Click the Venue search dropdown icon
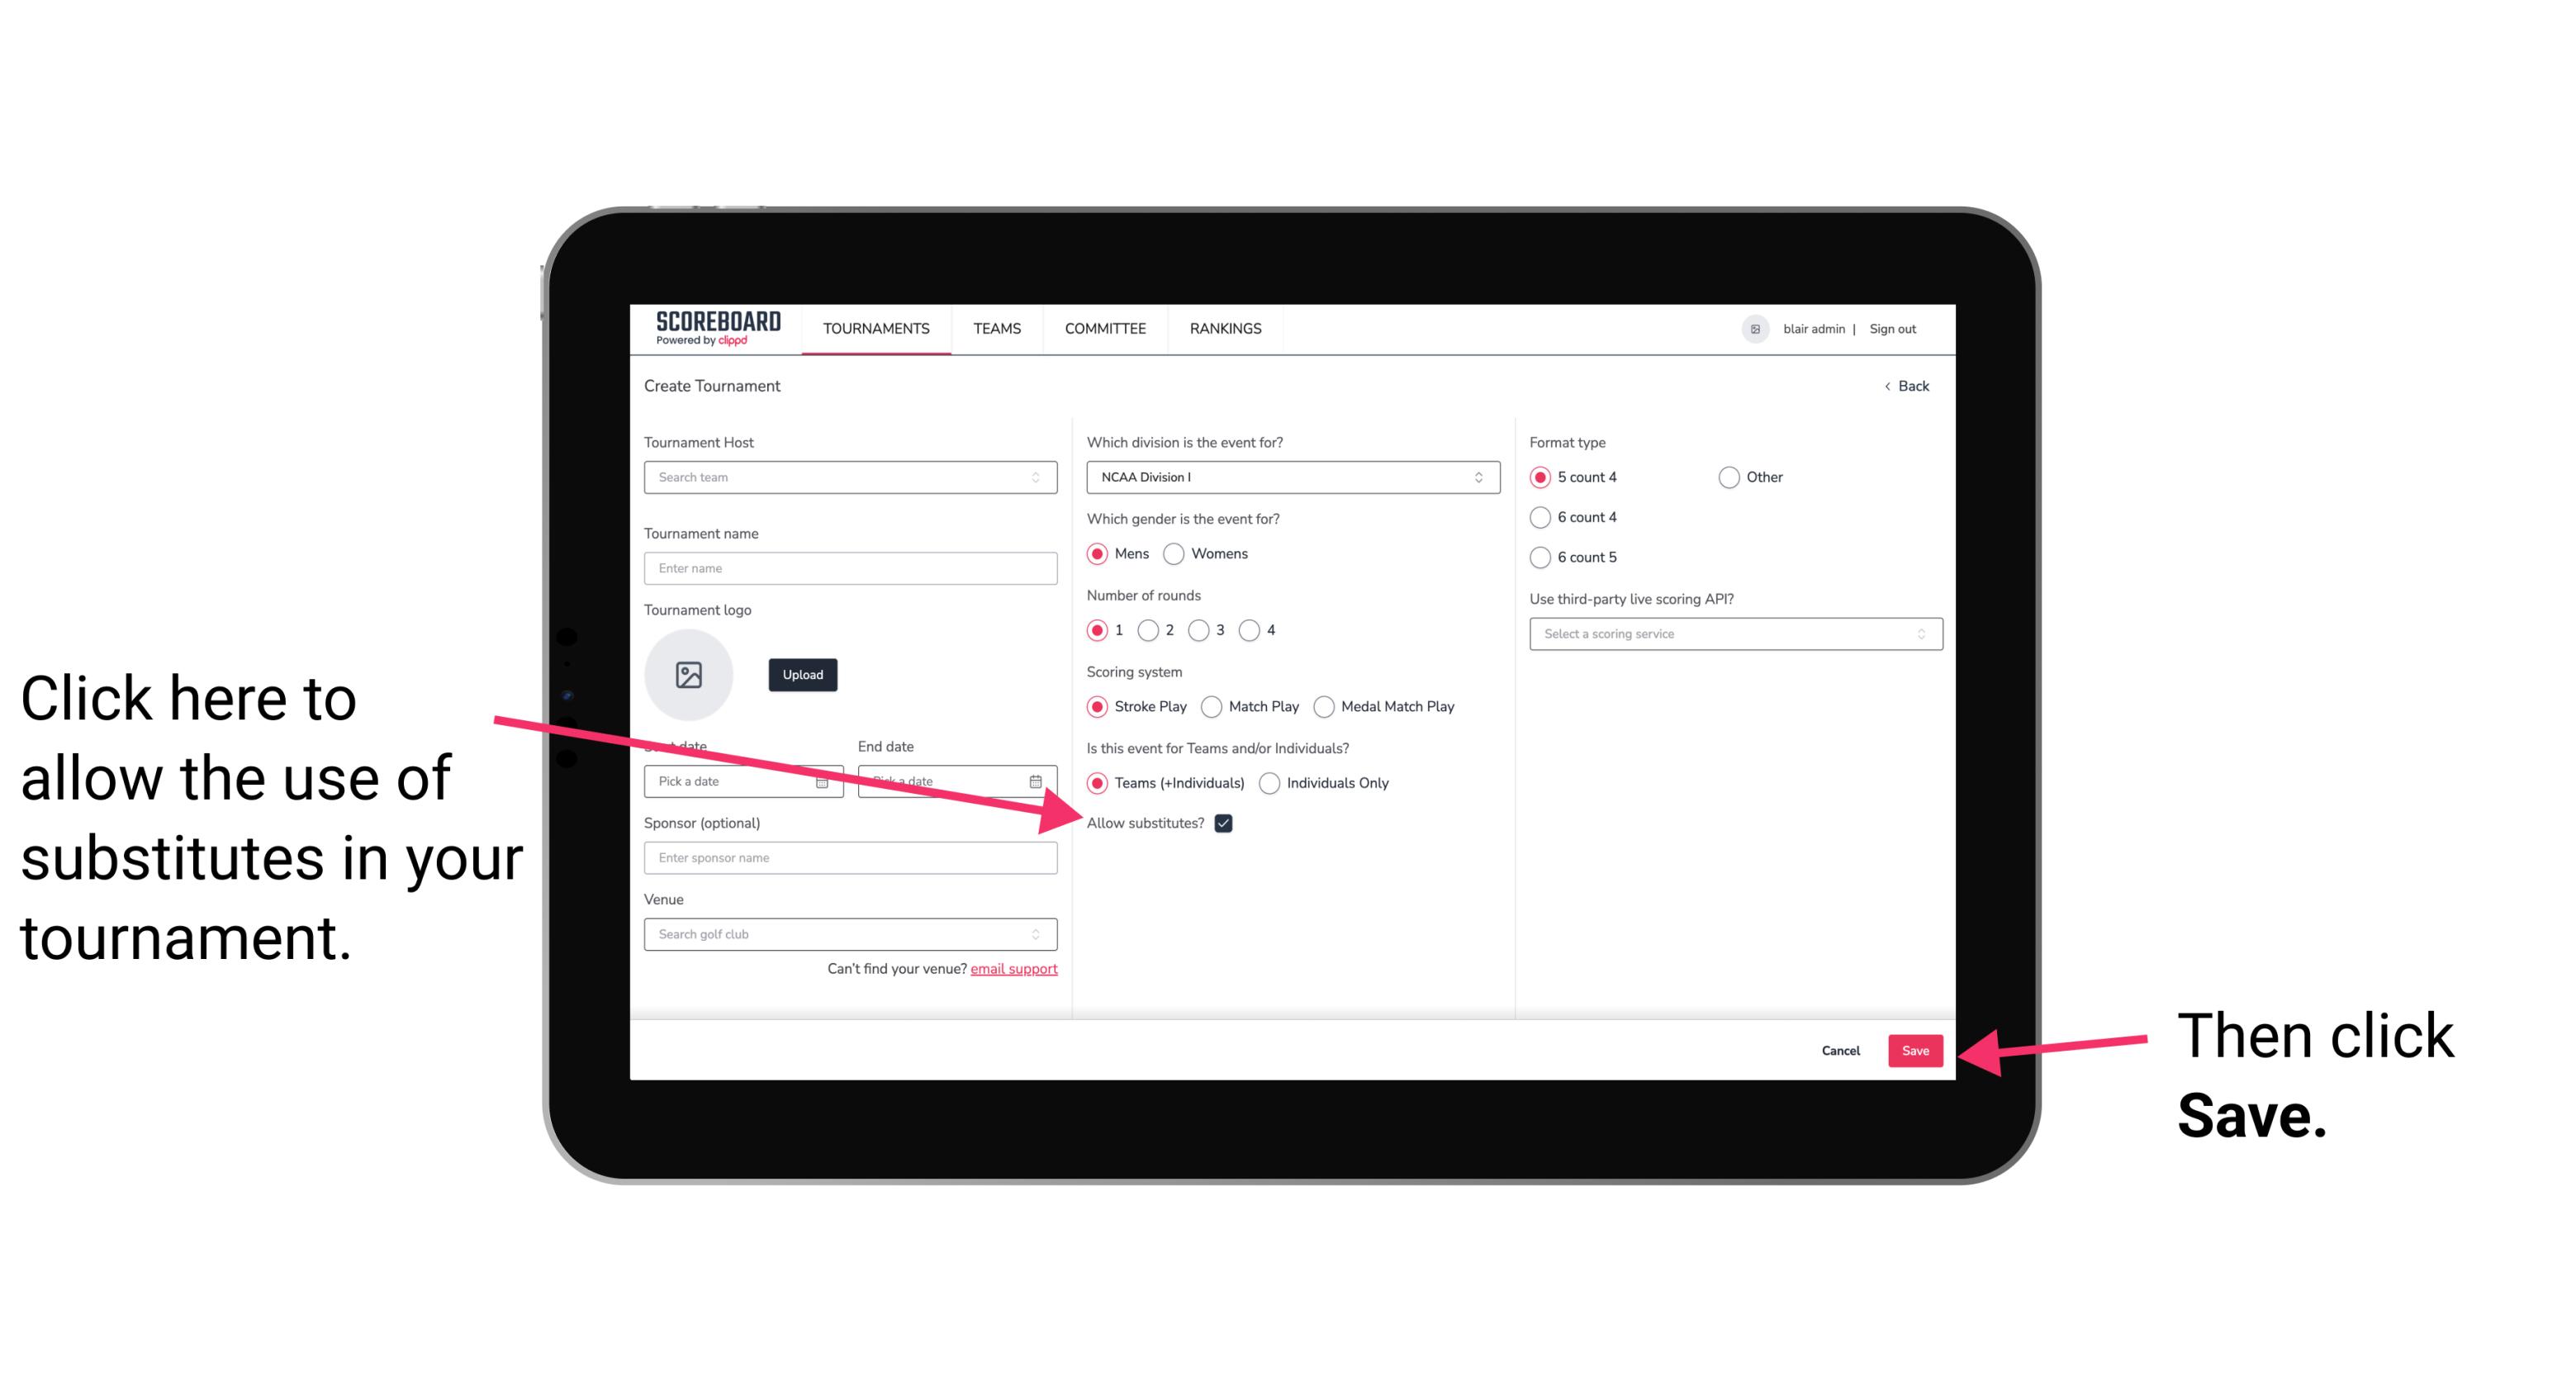 coord(1042,935)
